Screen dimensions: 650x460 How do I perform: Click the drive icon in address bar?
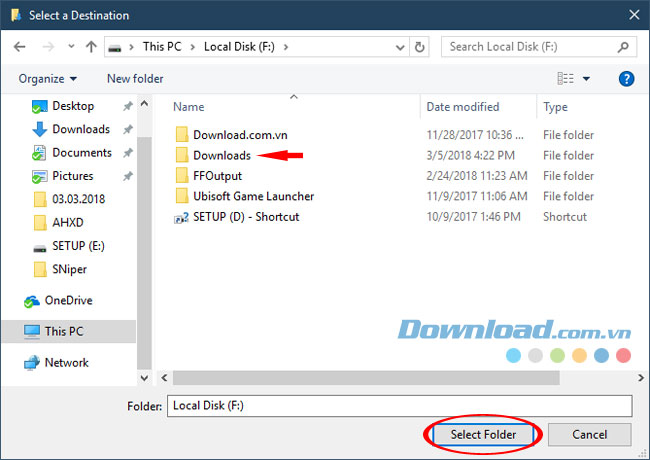point(115,48)
